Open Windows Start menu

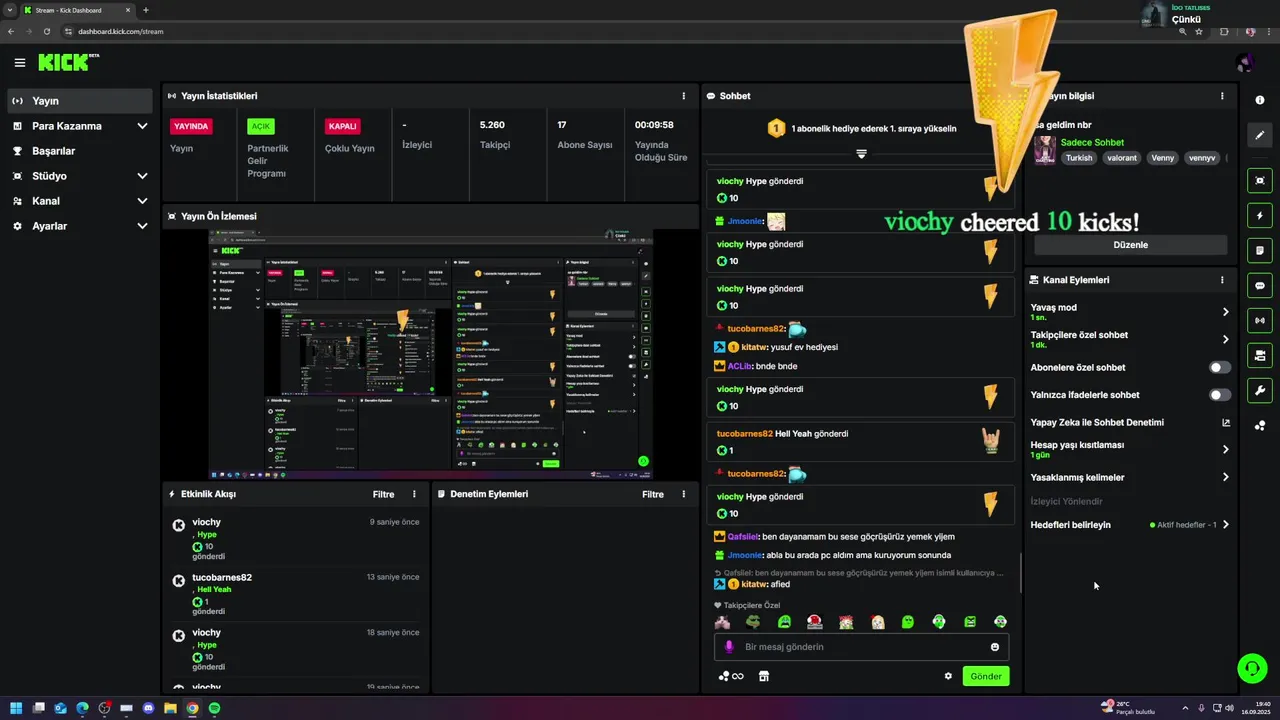coord(16,708)
